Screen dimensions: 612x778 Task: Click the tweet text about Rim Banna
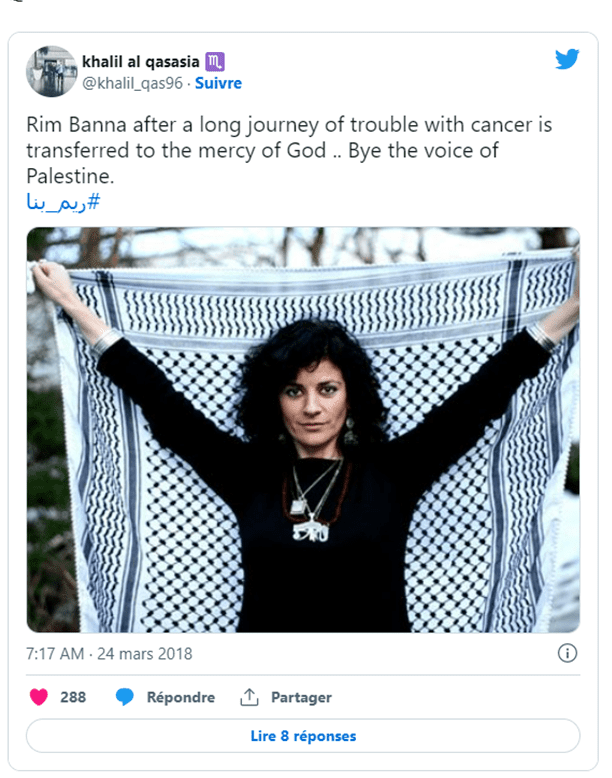click(289, 150)
